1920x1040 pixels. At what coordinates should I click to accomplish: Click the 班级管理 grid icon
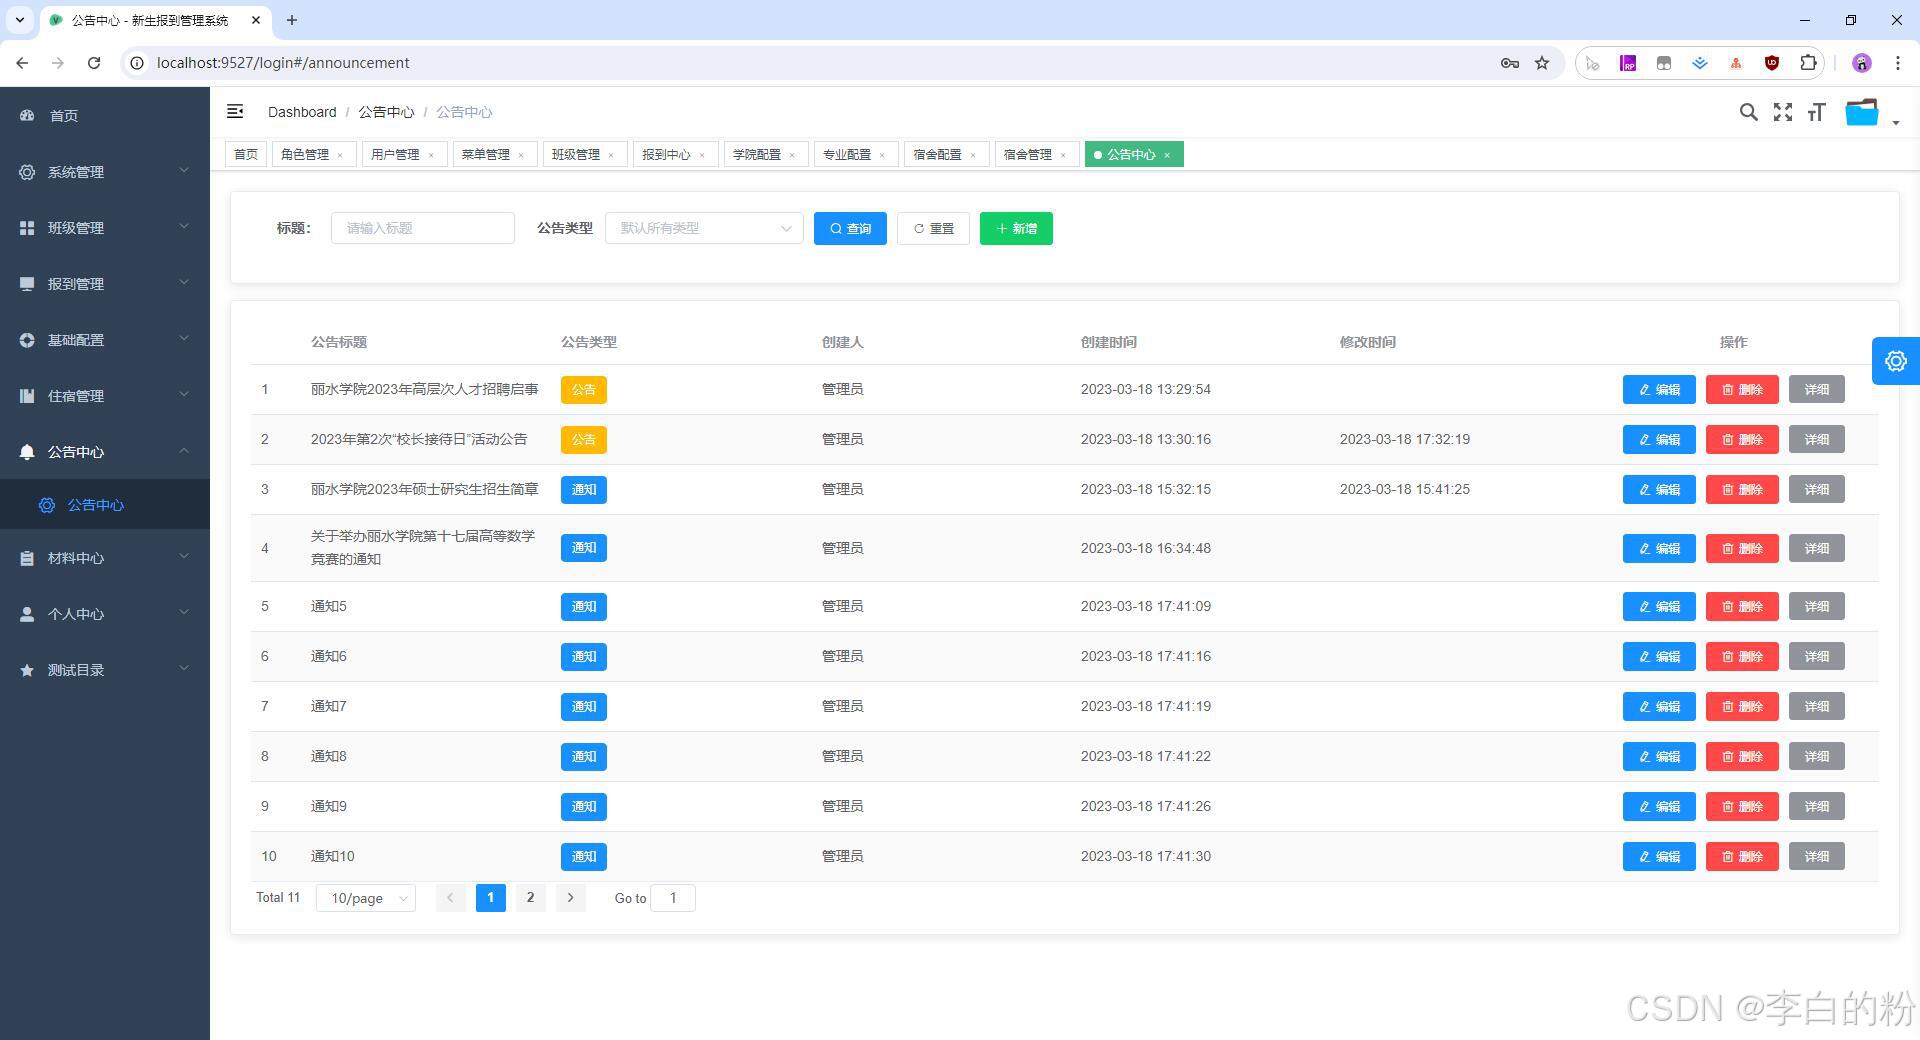coord(27,228)
